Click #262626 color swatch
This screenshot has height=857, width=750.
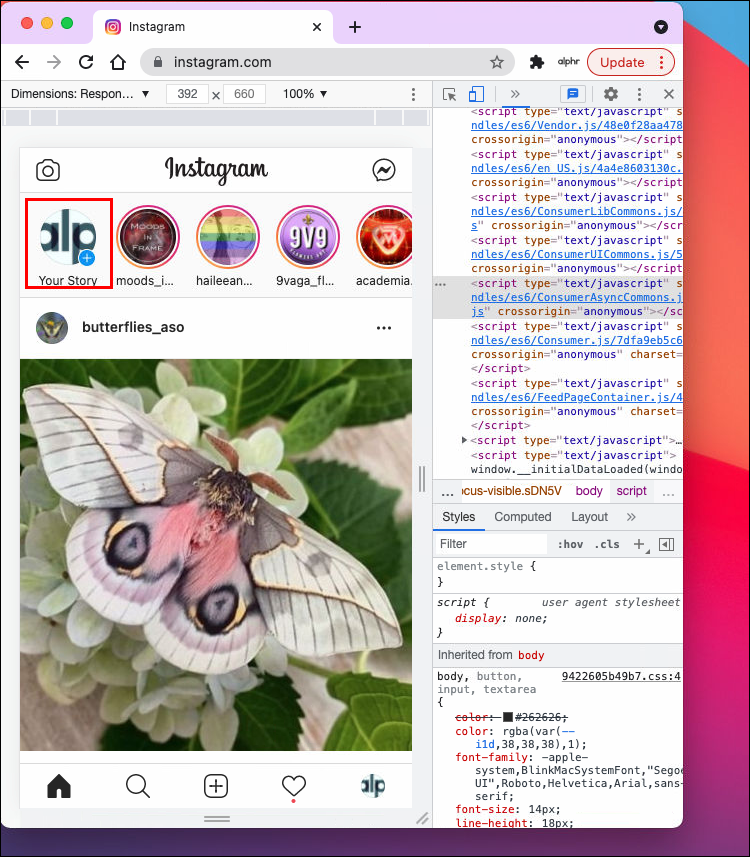[x=507, y=717]
